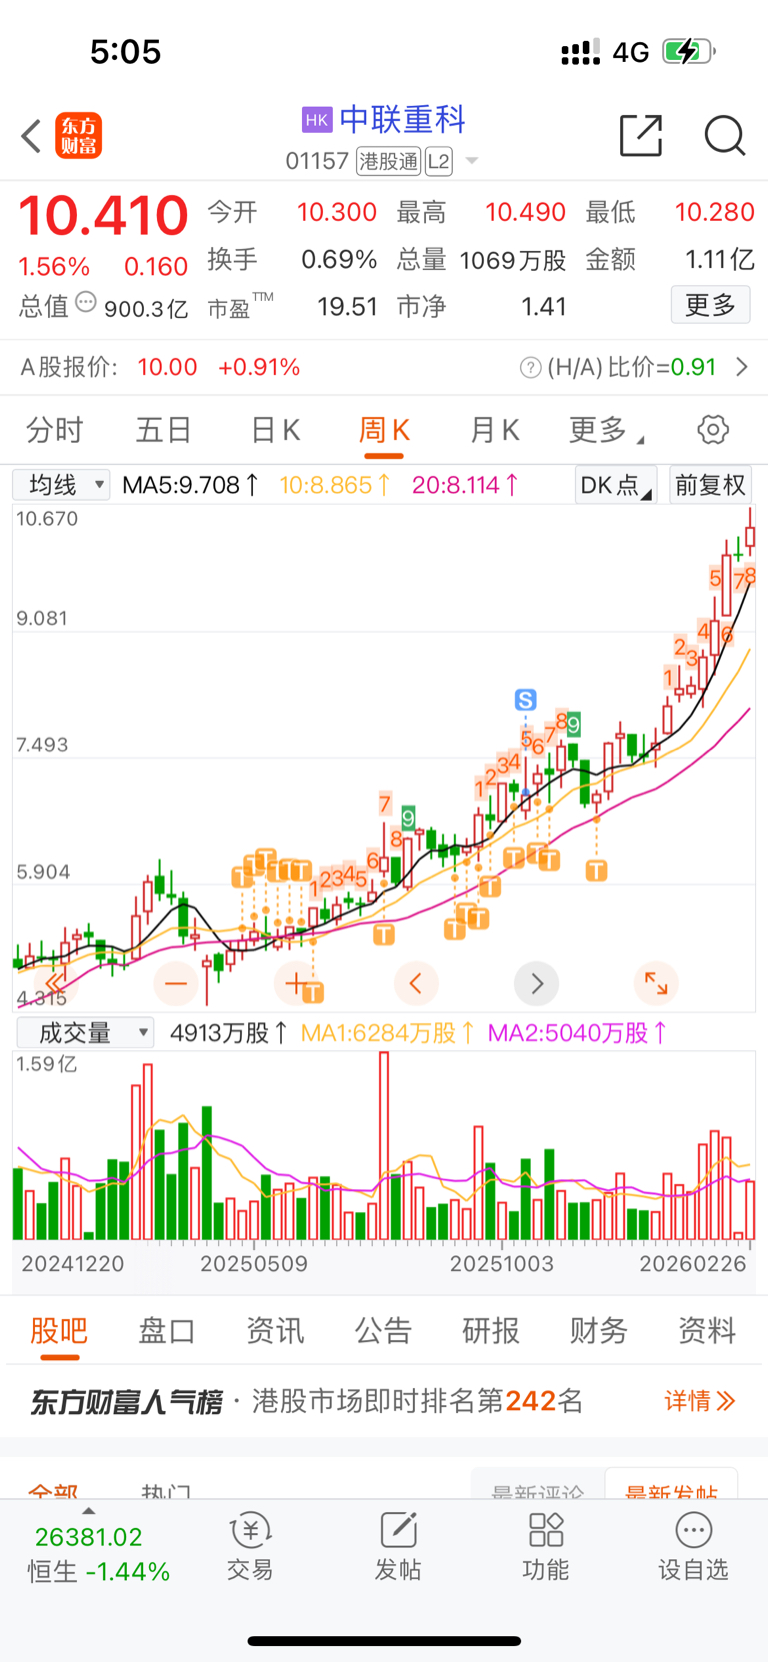Tap the 20:8.114 MA value
Screen dimensions: 768x1663
(x=465, y=485)
